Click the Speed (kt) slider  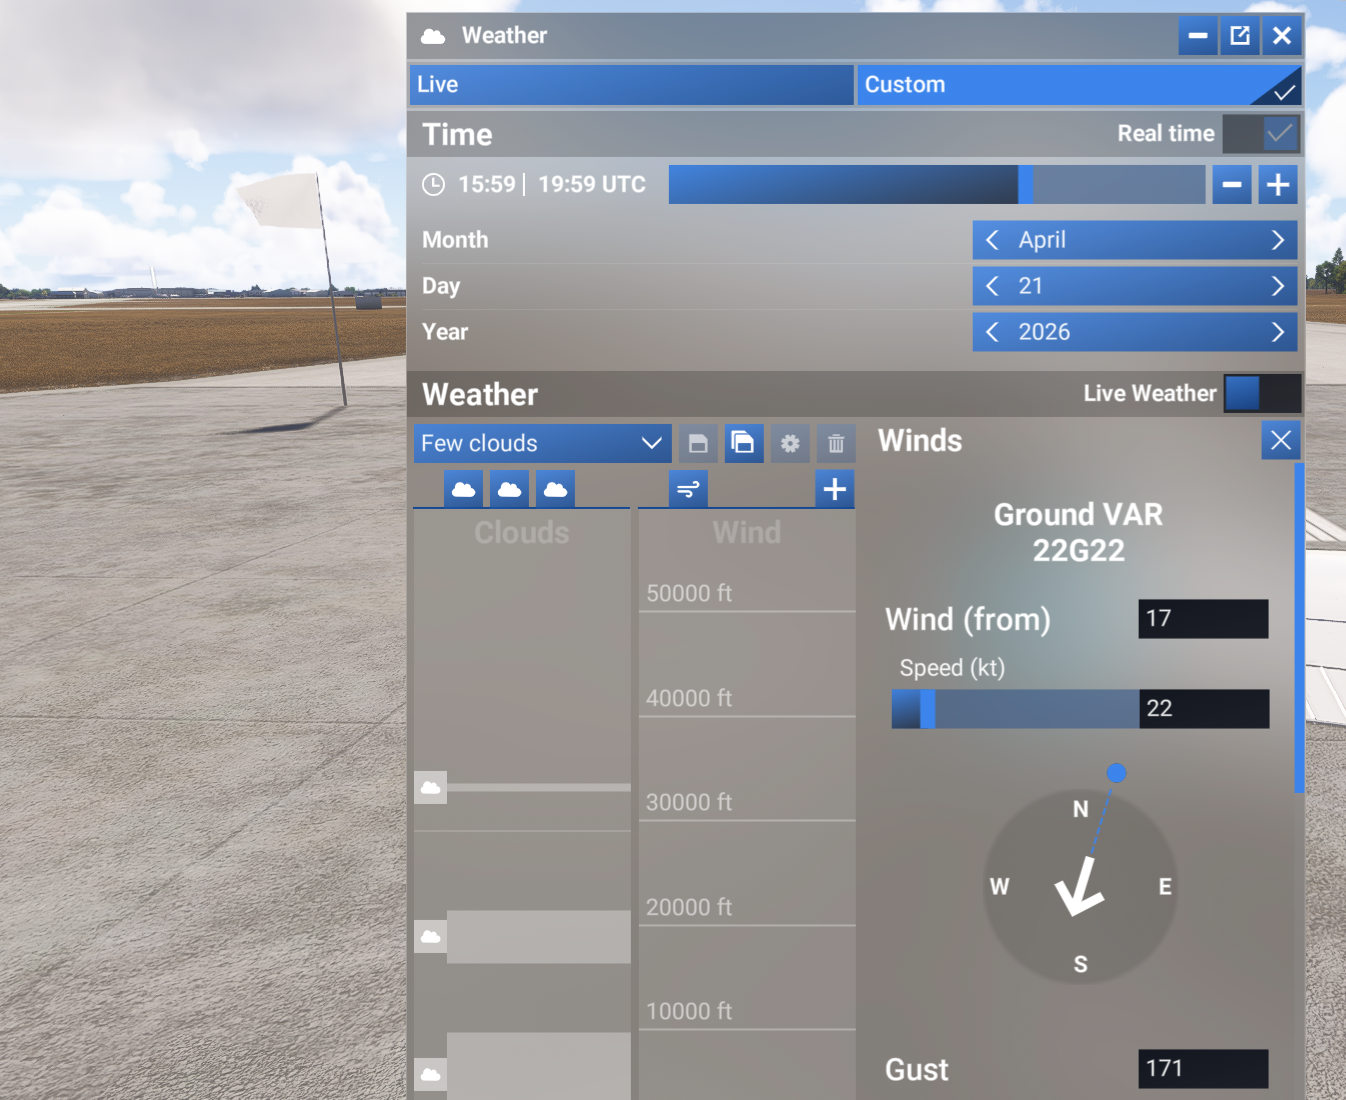click(1014, 709)
